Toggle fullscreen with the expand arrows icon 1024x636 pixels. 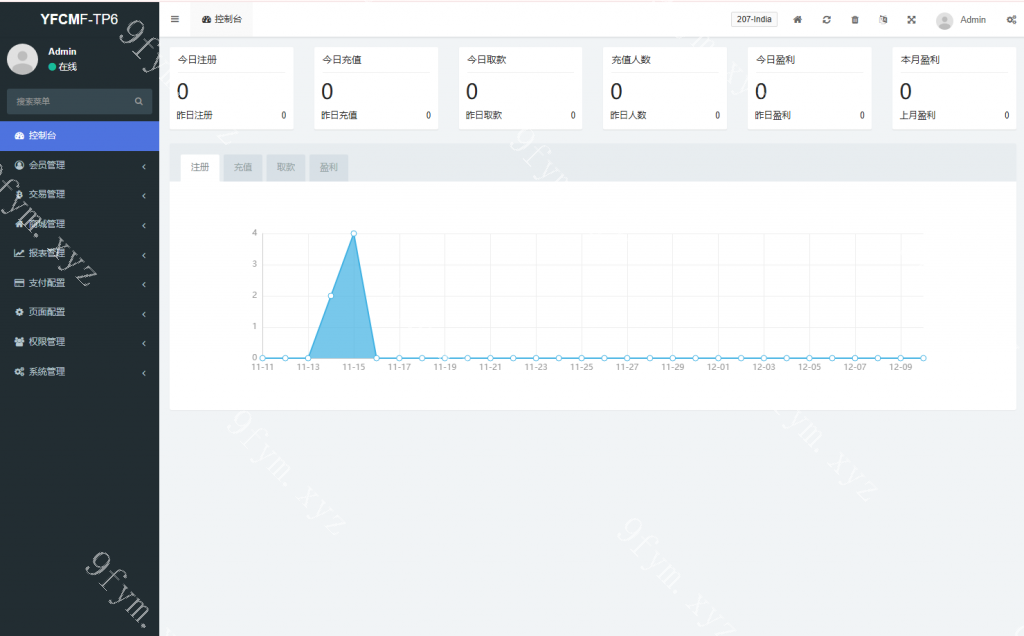click(x=912, y=20)
